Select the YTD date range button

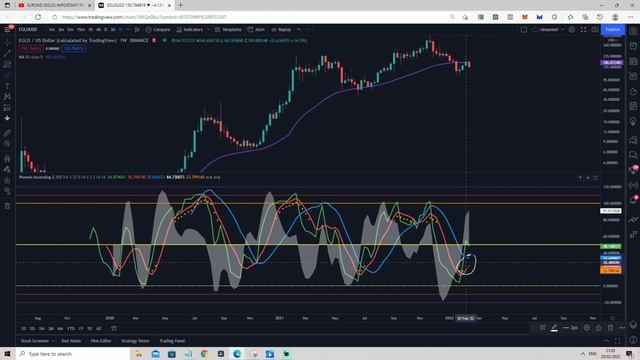(x=71, y=329)
